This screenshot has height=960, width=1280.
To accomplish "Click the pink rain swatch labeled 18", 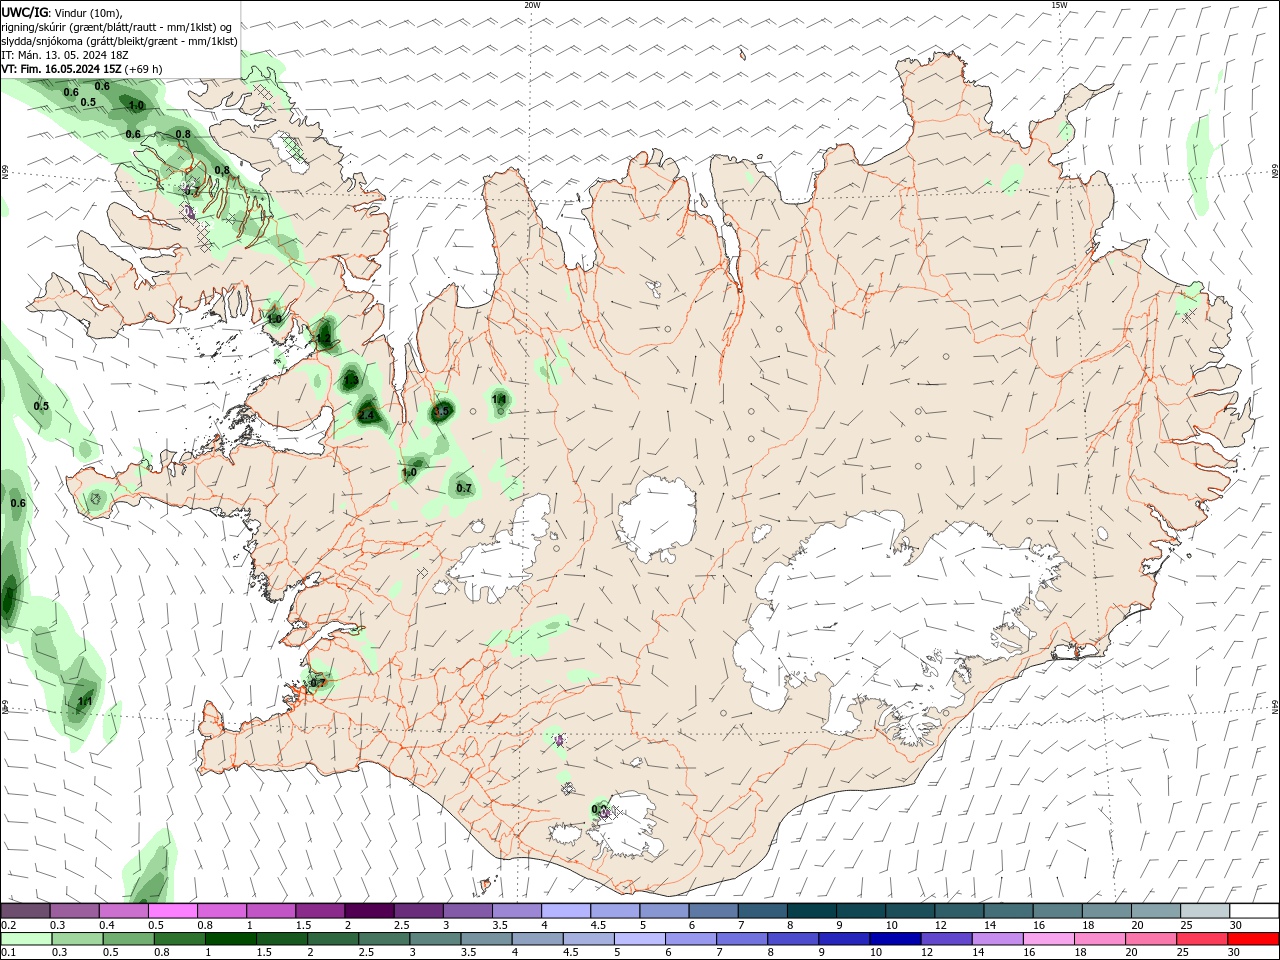I will click(x=1100, y=939).
